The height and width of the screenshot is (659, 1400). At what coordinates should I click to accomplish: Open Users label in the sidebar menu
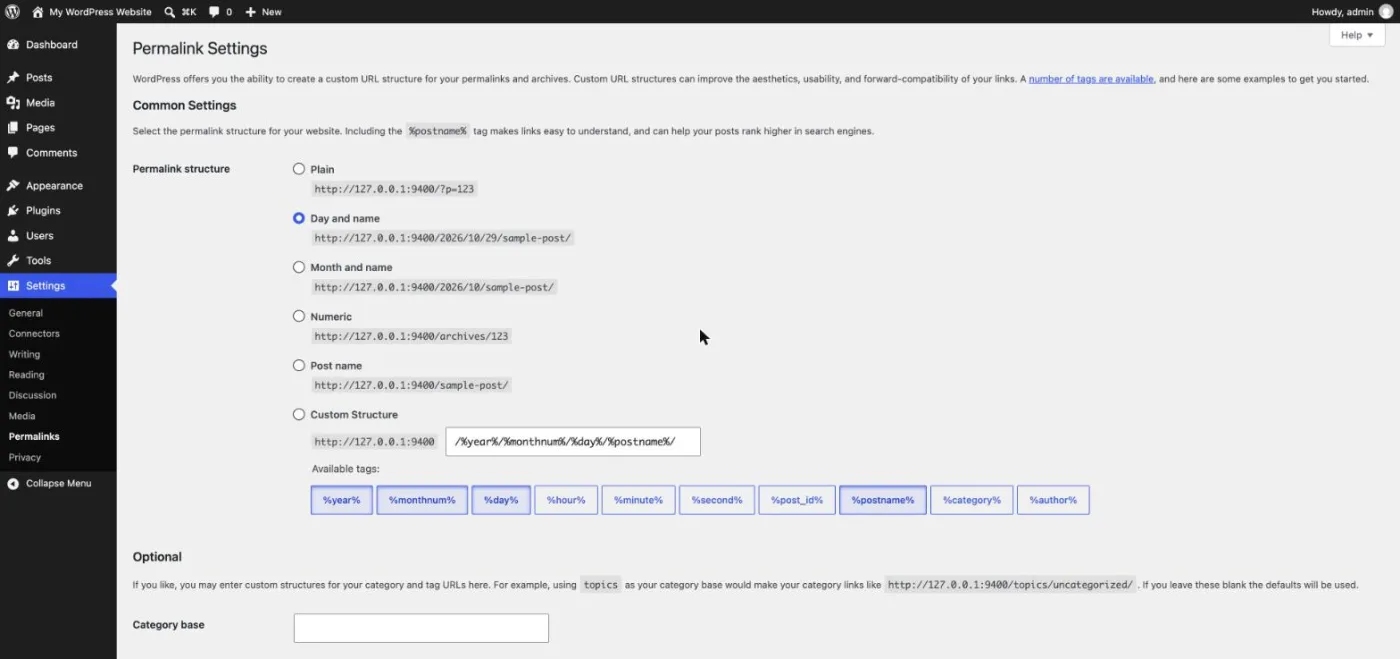click(40, 236)
